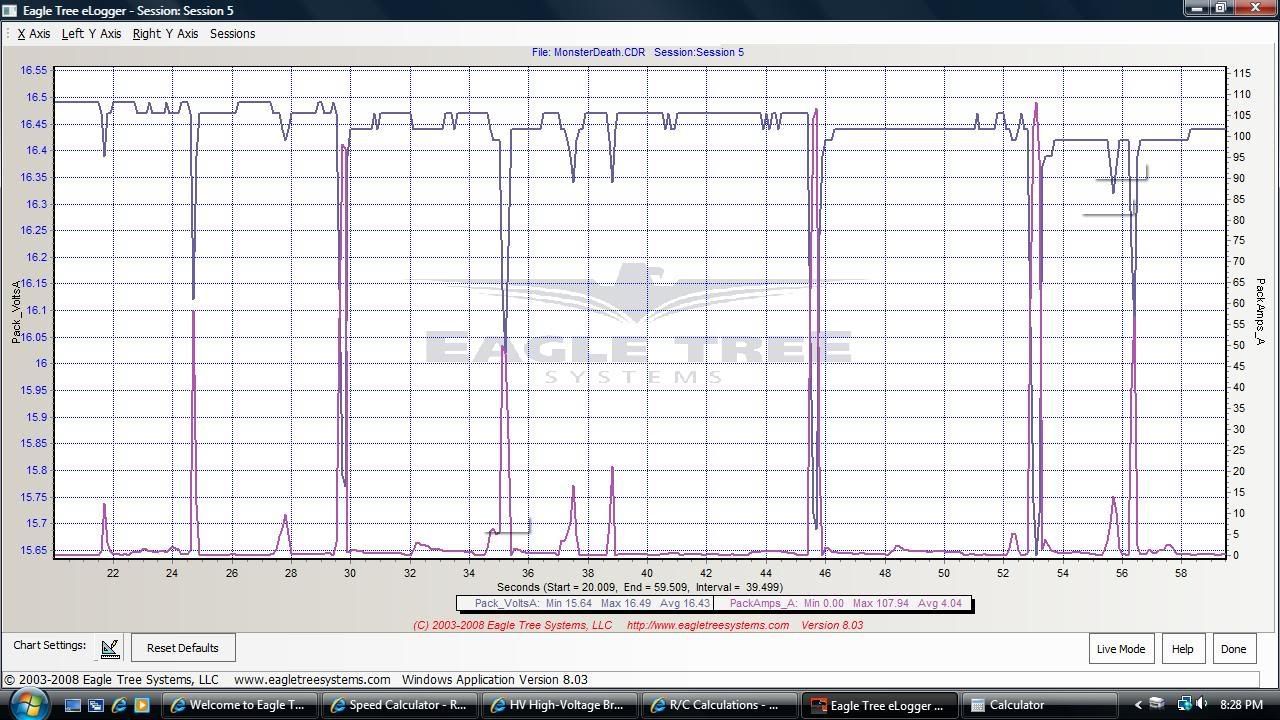Image resolution: width=1280 pixels, height=720 pixels.
Task: Click the Help button
Action: (1182, 648)
